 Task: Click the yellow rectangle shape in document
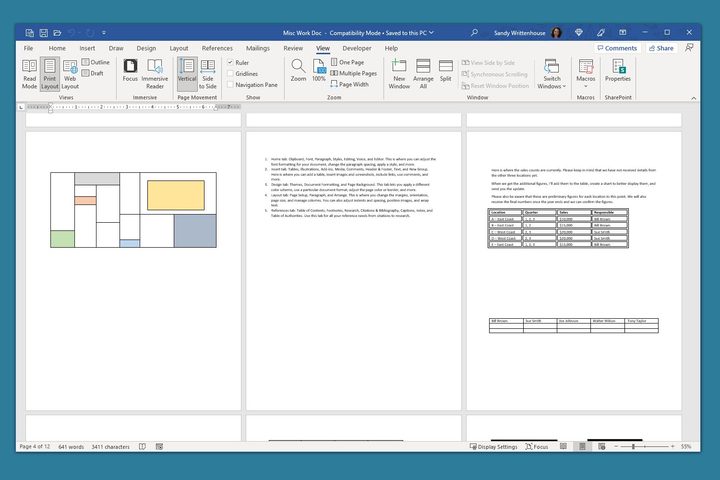pyautogui.click(x=176, y=195)
